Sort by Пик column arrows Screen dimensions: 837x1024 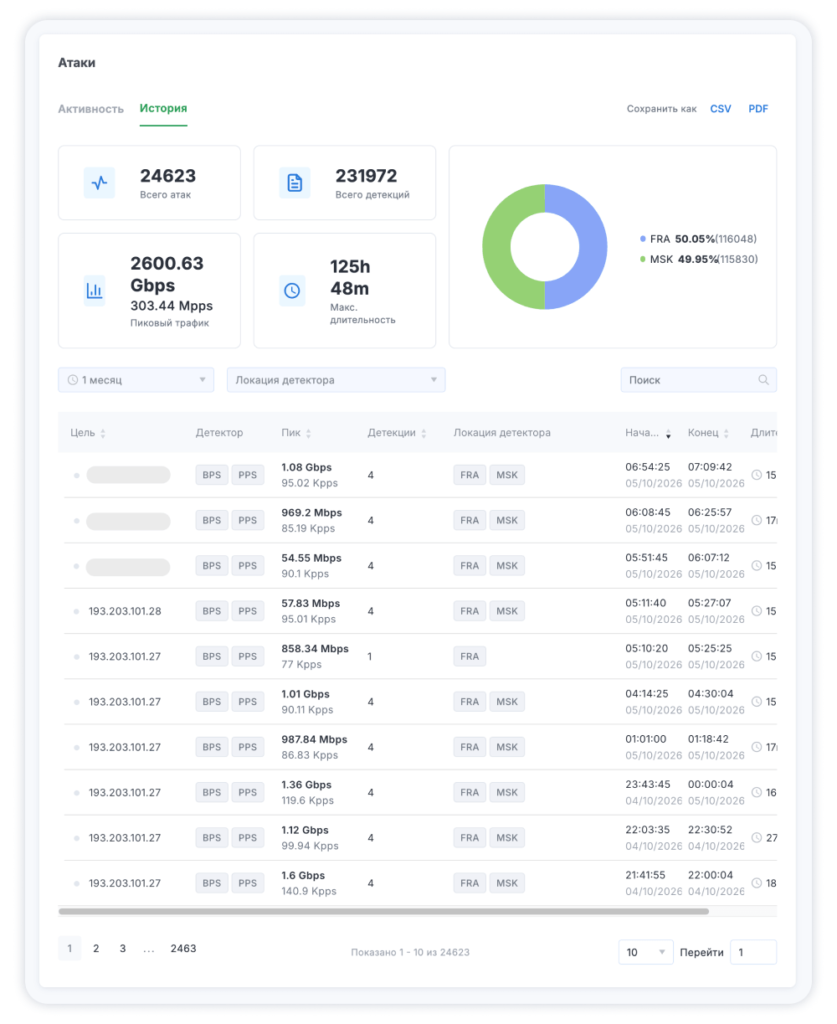(308, 433)
